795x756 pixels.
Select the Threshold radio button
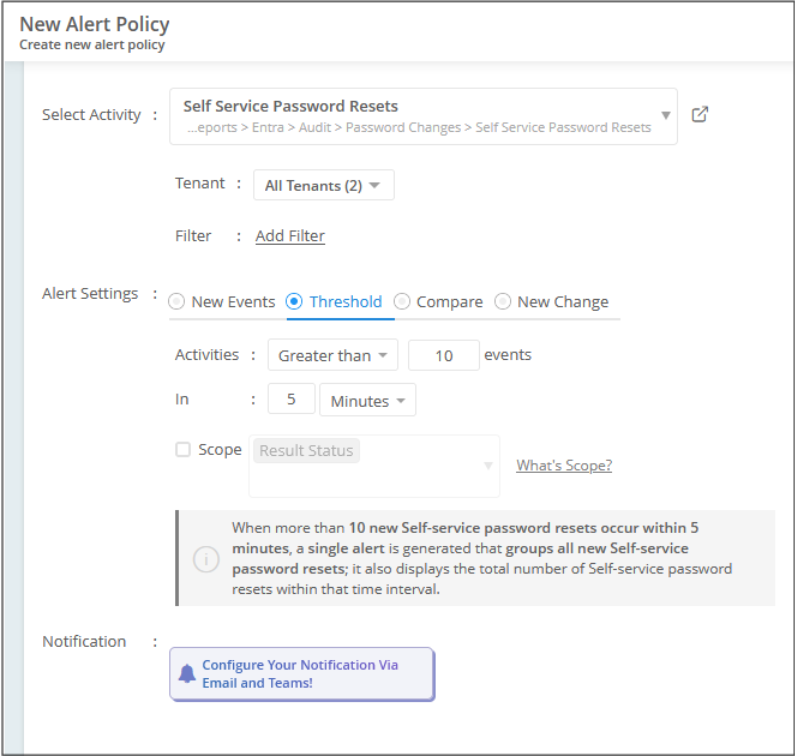(x=294, y=302)
